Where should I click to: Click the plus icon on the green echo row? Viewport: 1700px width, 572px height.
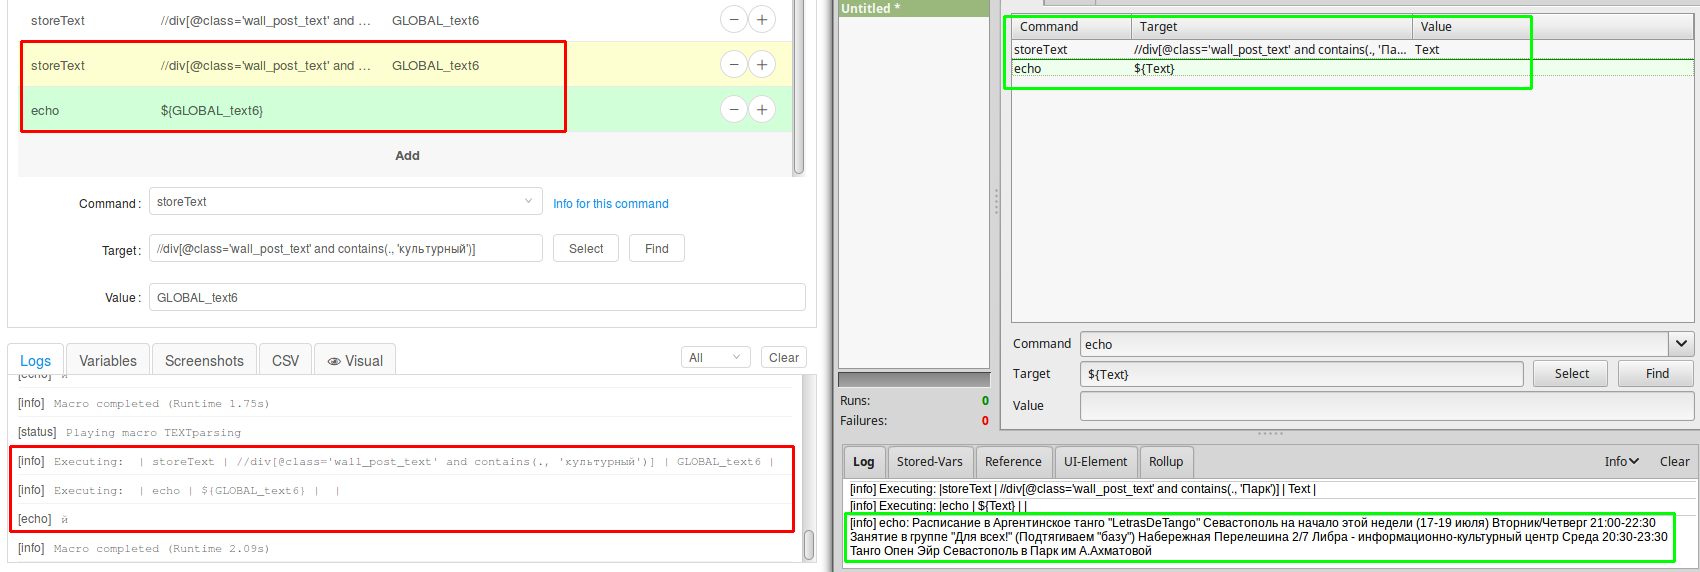pos(762,110)
